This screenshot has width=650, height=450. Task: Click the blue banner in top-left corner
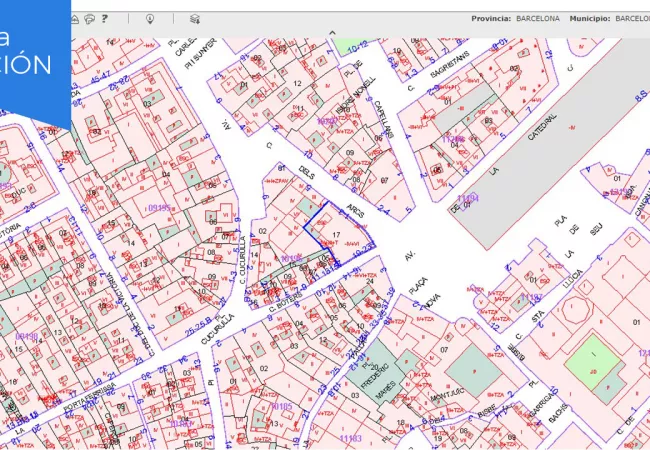35,62
